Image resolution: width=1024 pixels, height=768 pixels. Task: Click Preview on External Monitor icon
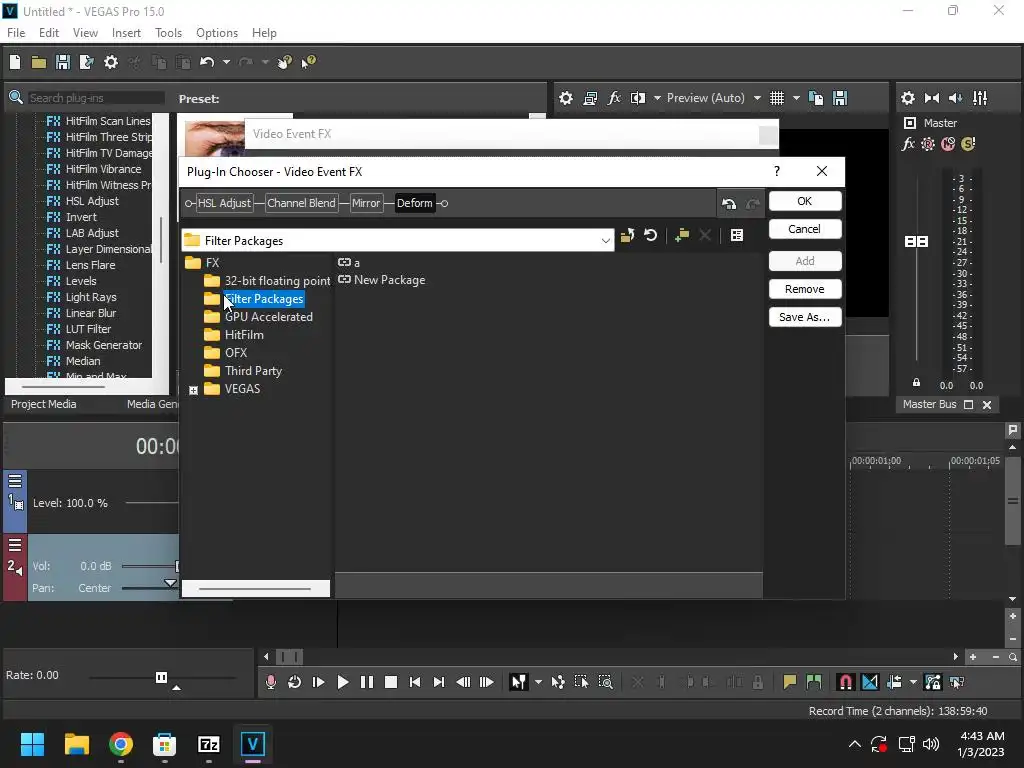[x=590, y=98]
